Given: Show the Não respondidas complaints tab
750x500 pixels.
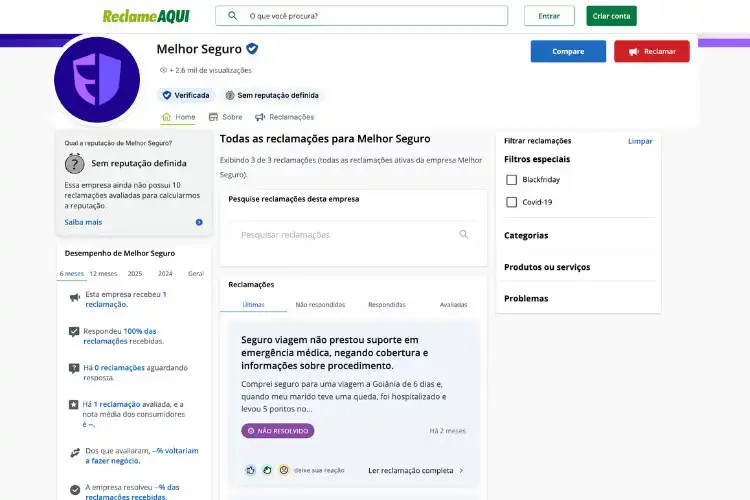Looking at the screenshot, I should 320,304.
